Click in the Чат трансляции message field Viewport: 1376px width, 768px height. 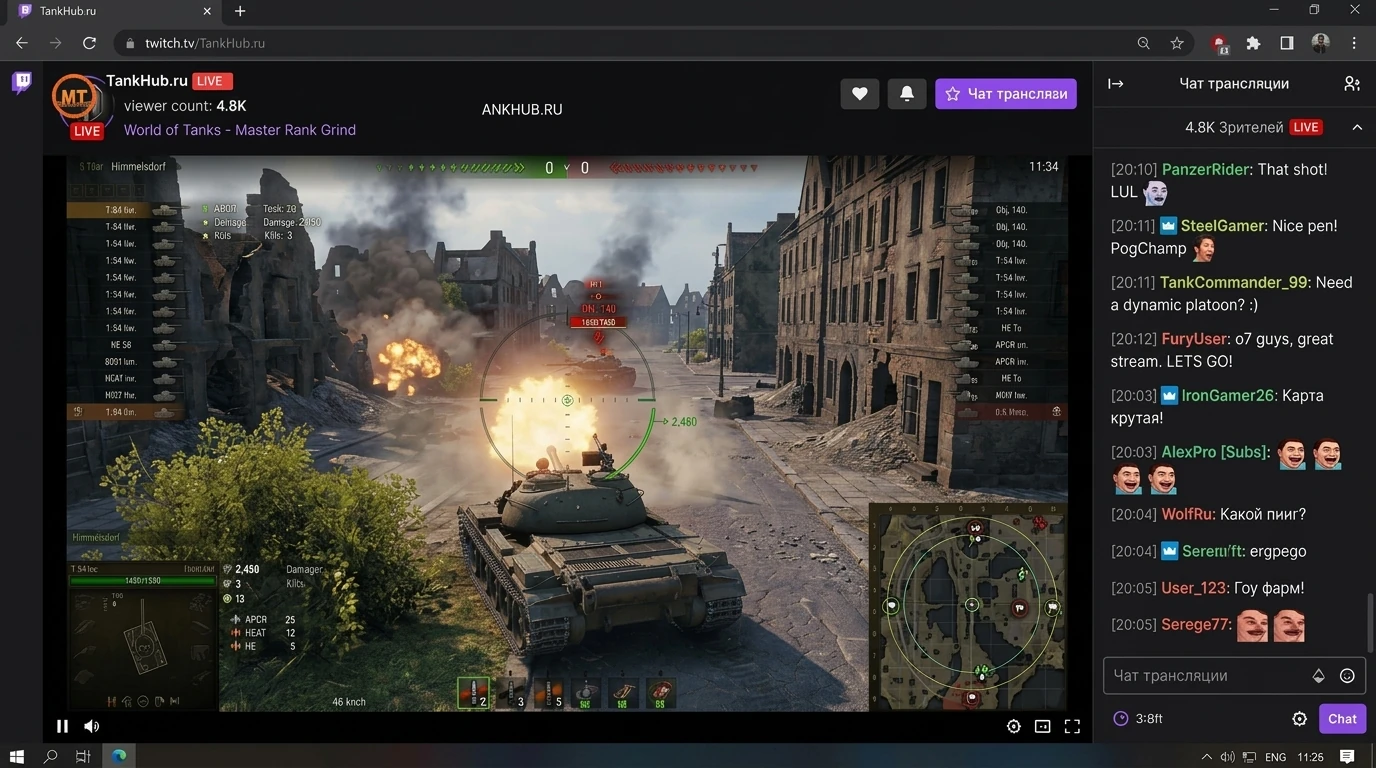click(x=1234, y=676)
